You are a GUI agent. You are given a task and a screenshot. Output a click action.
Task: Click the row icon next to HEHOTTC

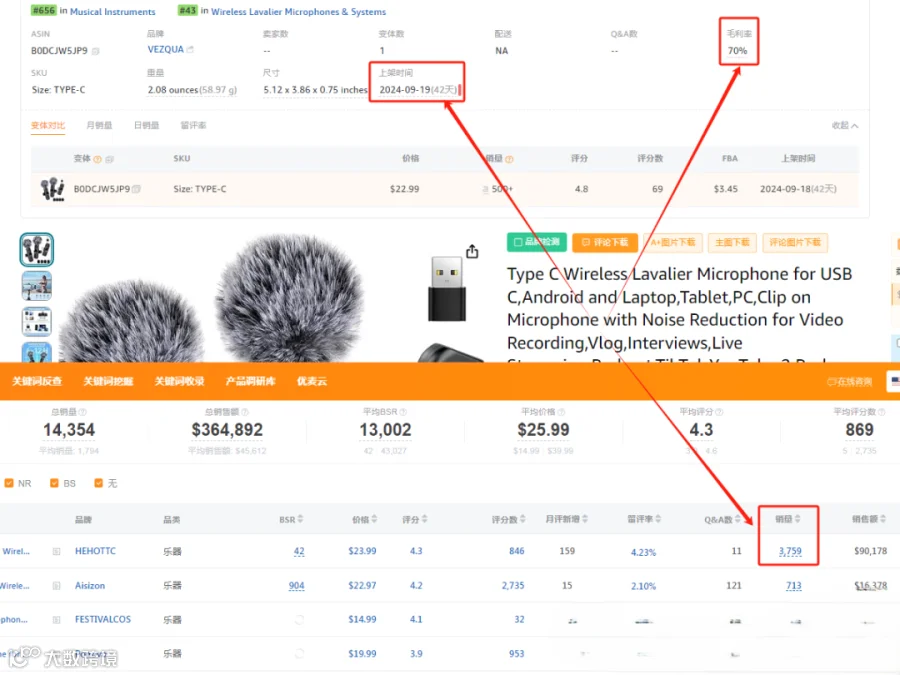[56, 552]
